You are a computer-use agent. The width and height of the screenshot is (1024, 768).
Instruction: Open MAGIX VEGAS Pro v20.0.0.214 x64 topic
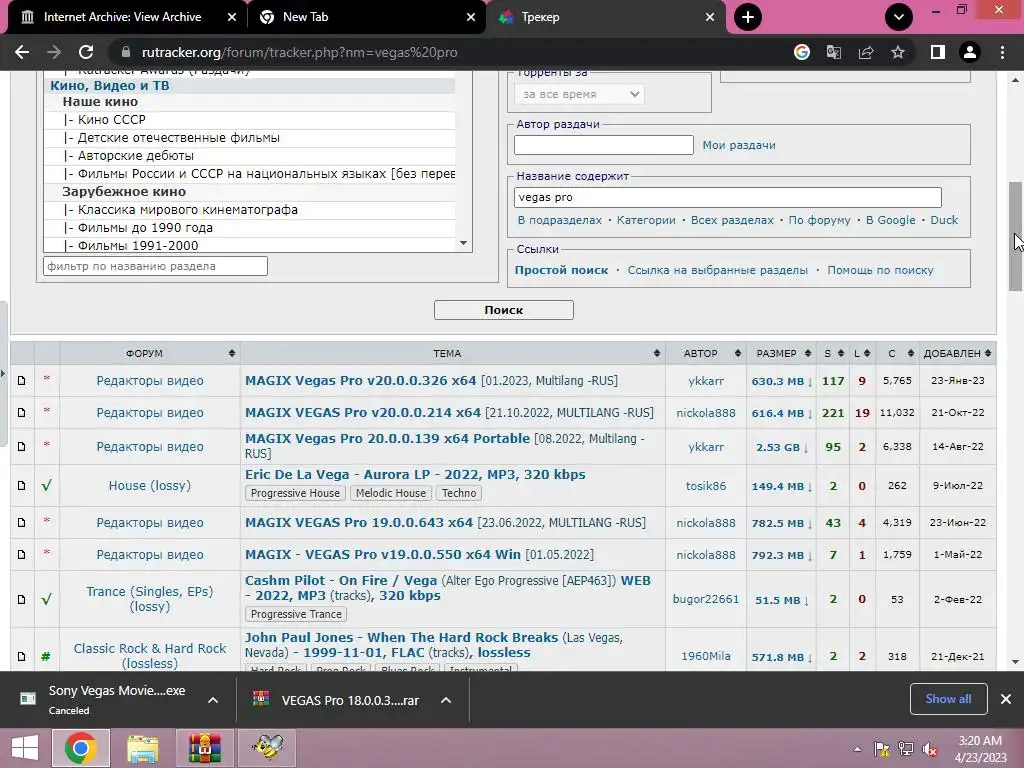pyautogui.click(x=362, y=413)
